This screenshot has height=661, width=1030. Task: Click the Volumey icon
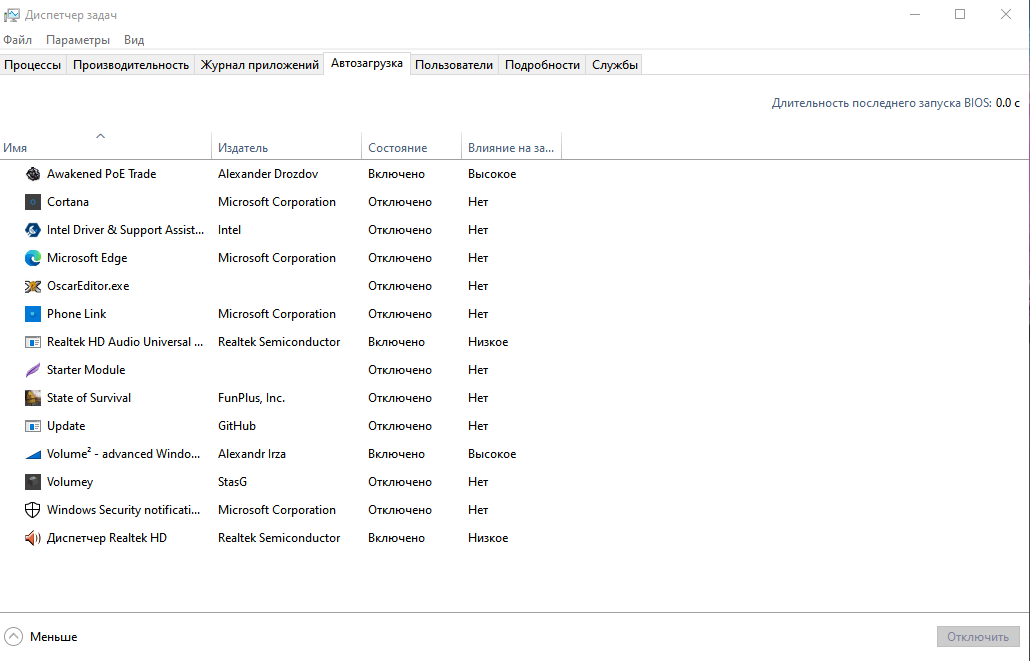coord(33,482)
